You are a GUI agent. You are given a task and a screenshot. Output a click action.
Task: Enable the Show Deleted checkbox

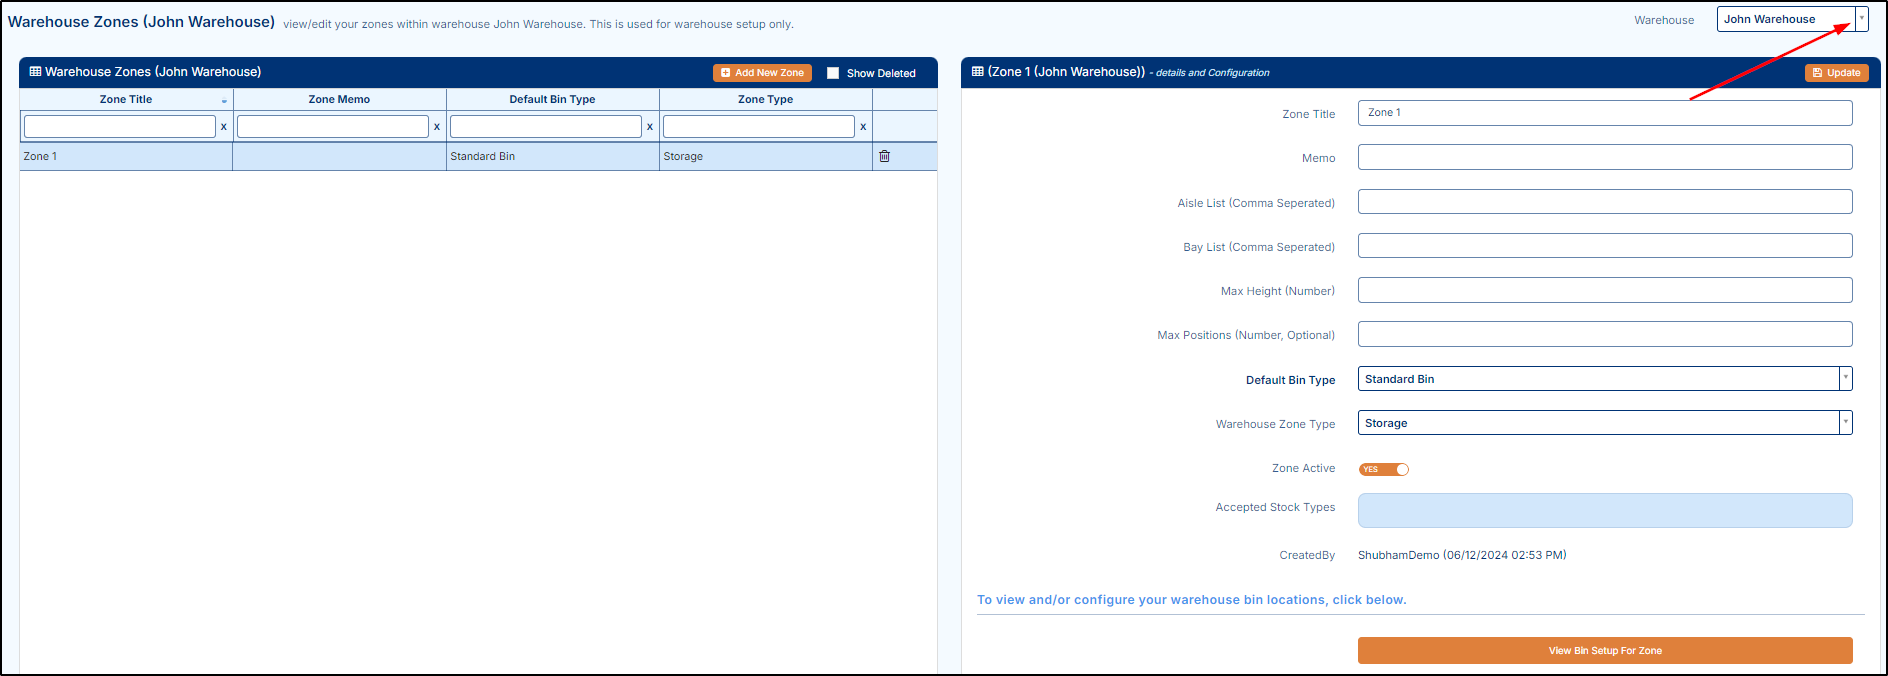(833, 73)
